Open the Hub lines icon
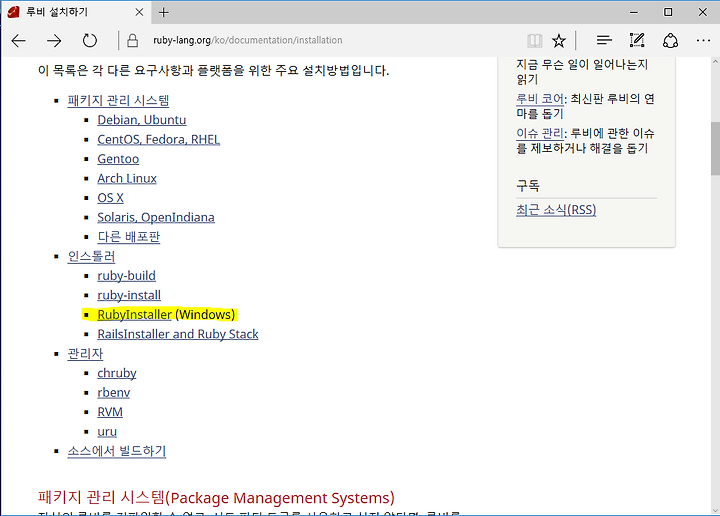This screenshot has height=516, width=720. (604, 40)
